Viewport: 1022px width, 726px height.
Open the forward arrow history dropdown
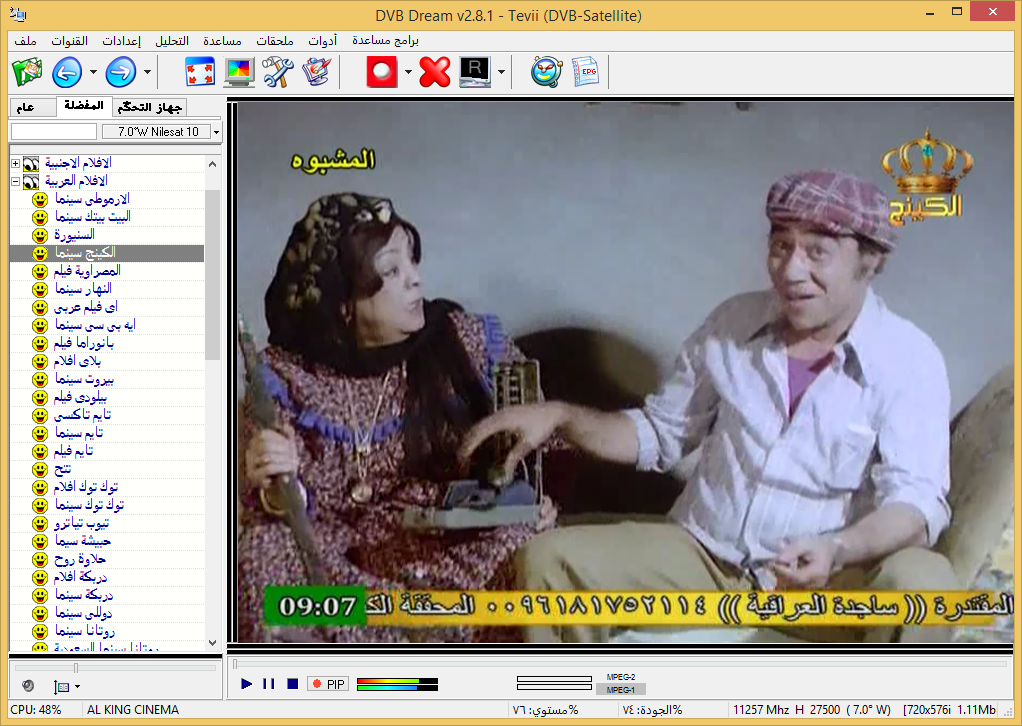147,72
